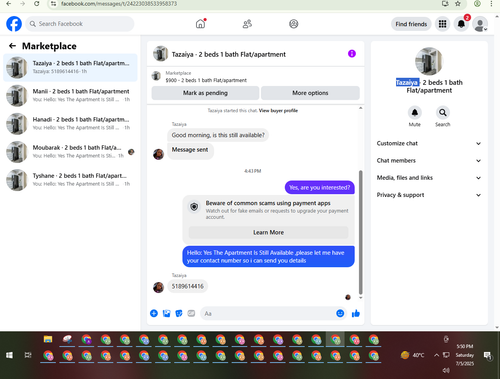Open the Home feed icon

click(x=200, y=24)
